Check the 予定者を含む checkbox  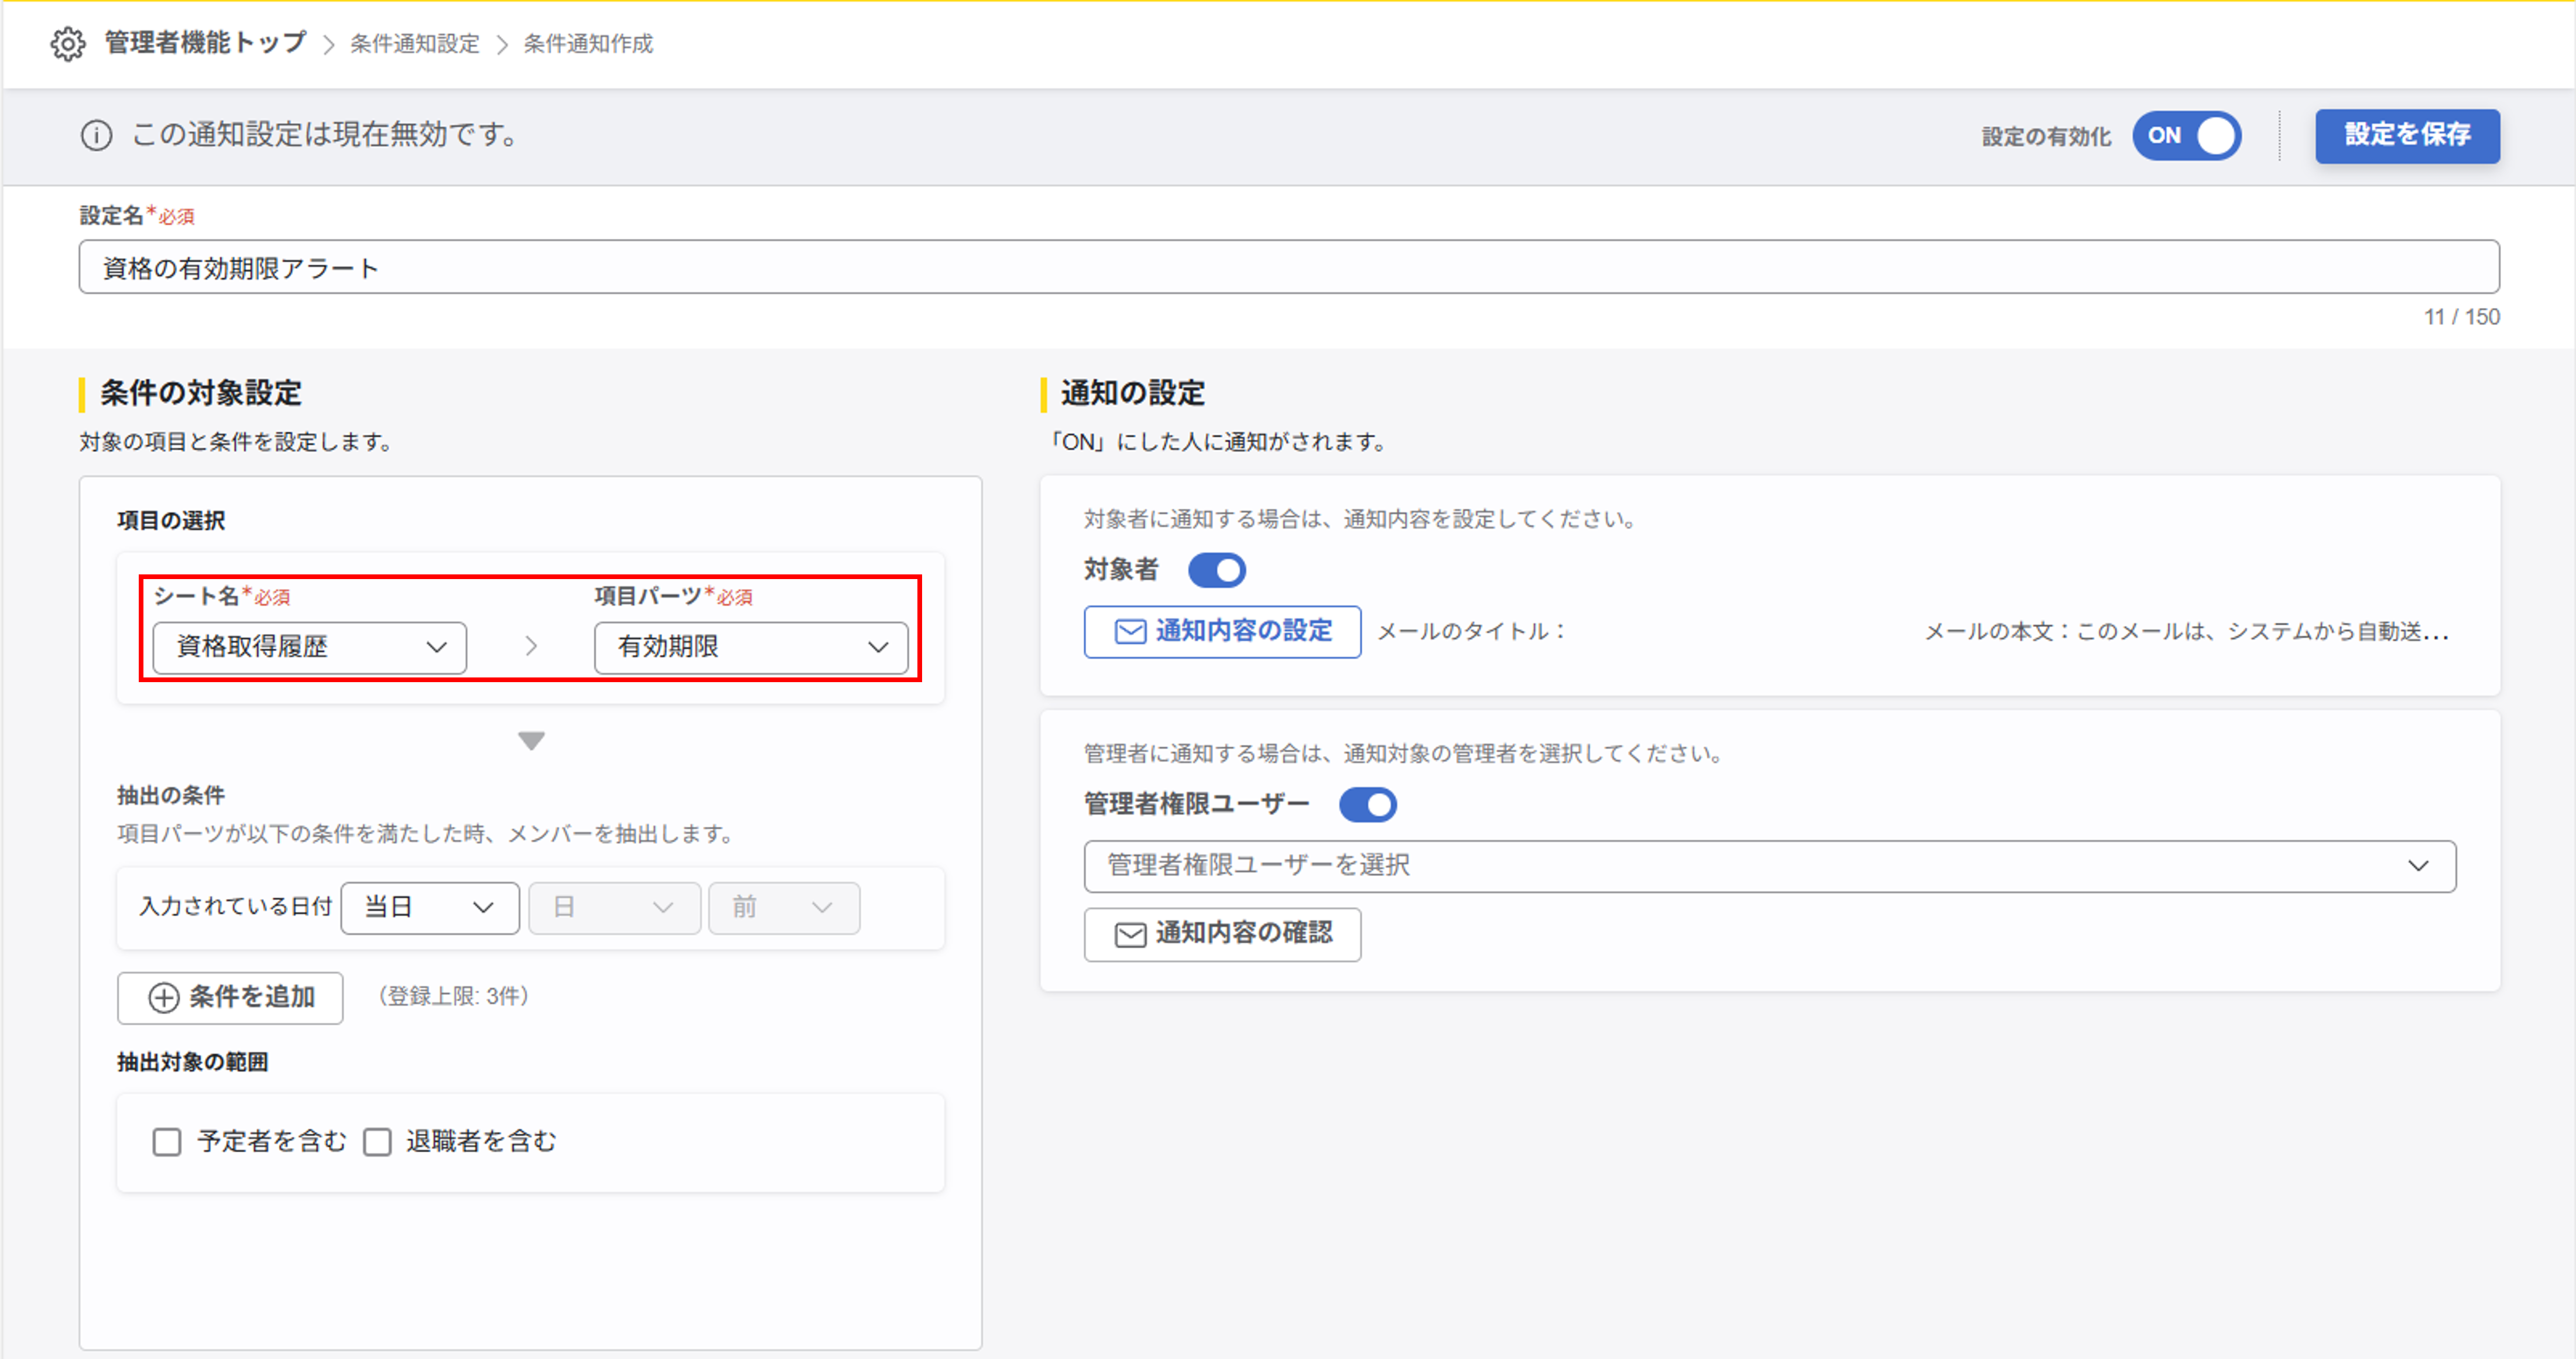point(167,1141)
